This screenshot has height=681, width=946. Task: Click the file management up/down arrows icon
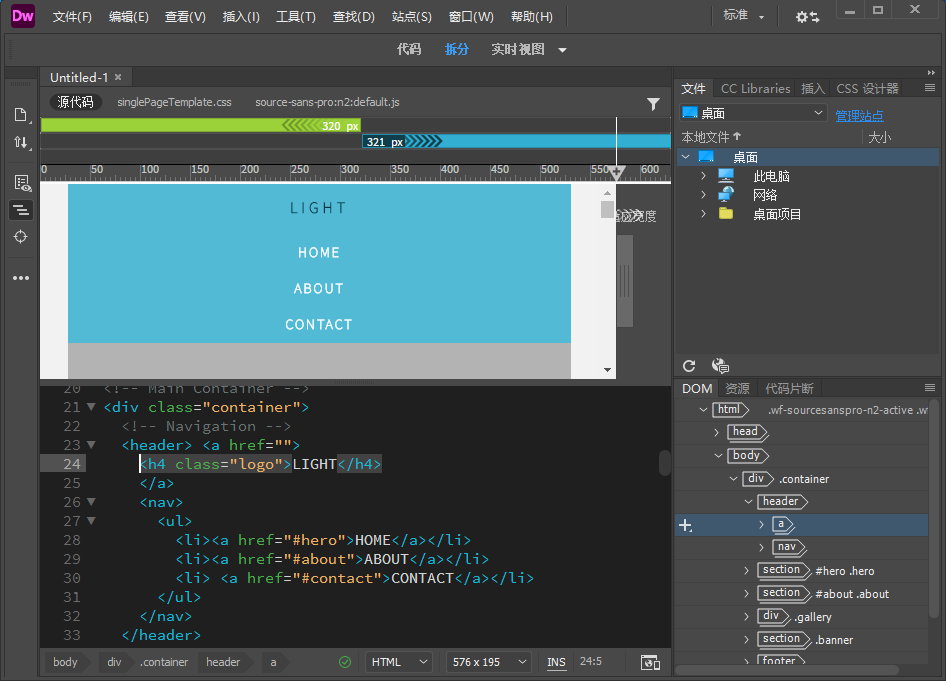(x=21, y=142)
